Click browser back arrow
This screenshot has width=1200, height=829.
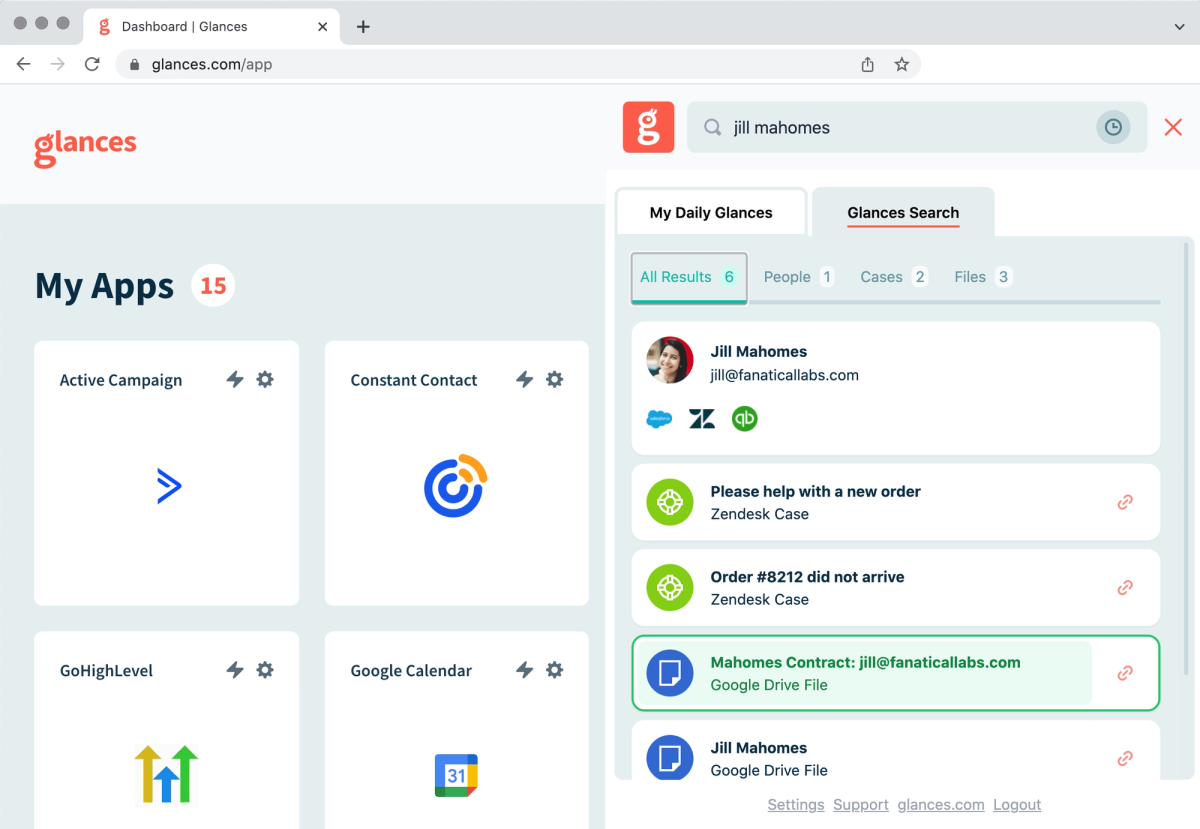click(24, 64)
